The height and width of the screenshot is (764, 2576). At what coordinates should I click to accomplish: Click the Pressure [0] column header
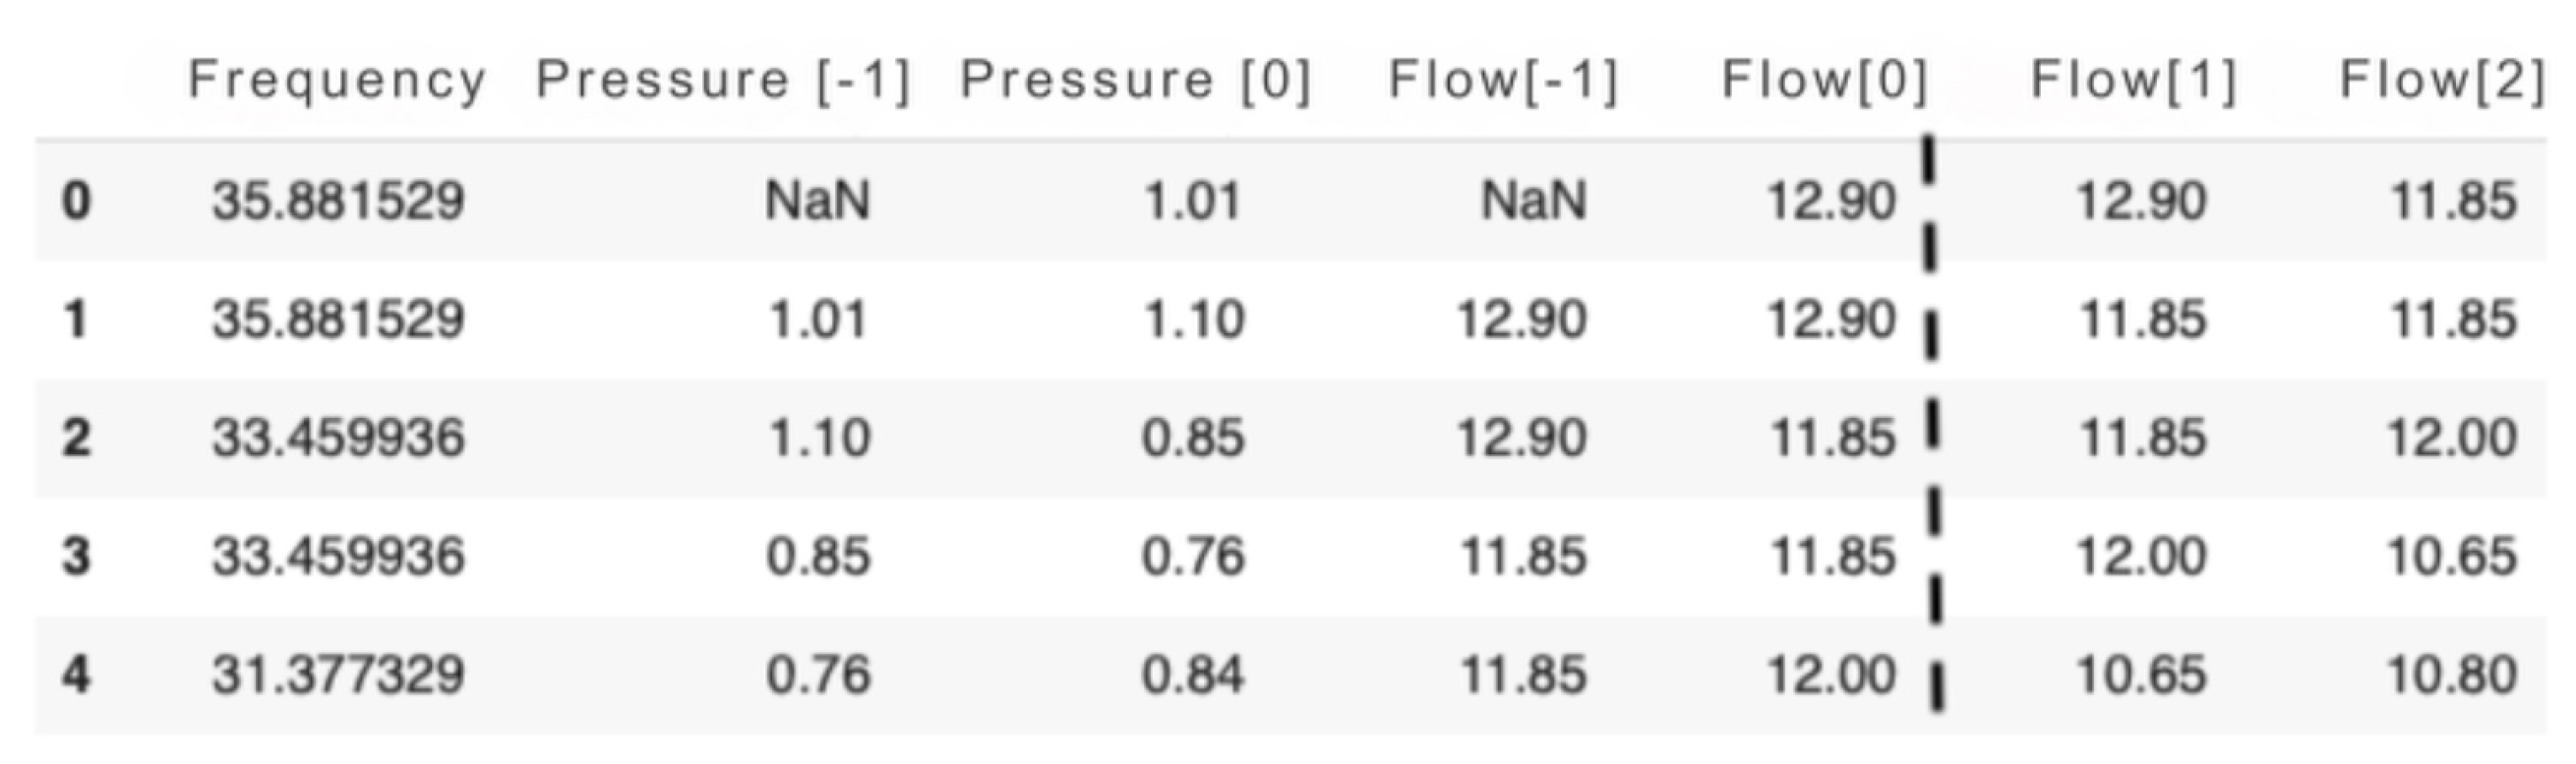coord(1135,80)
